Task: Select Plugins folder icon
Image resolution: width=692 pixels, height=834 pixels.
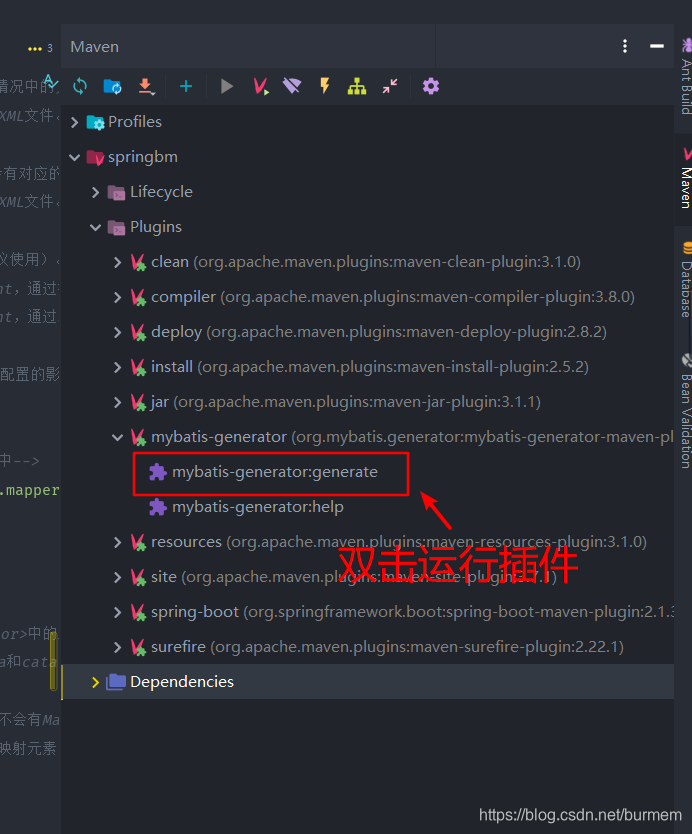Action: coord(116,228)
